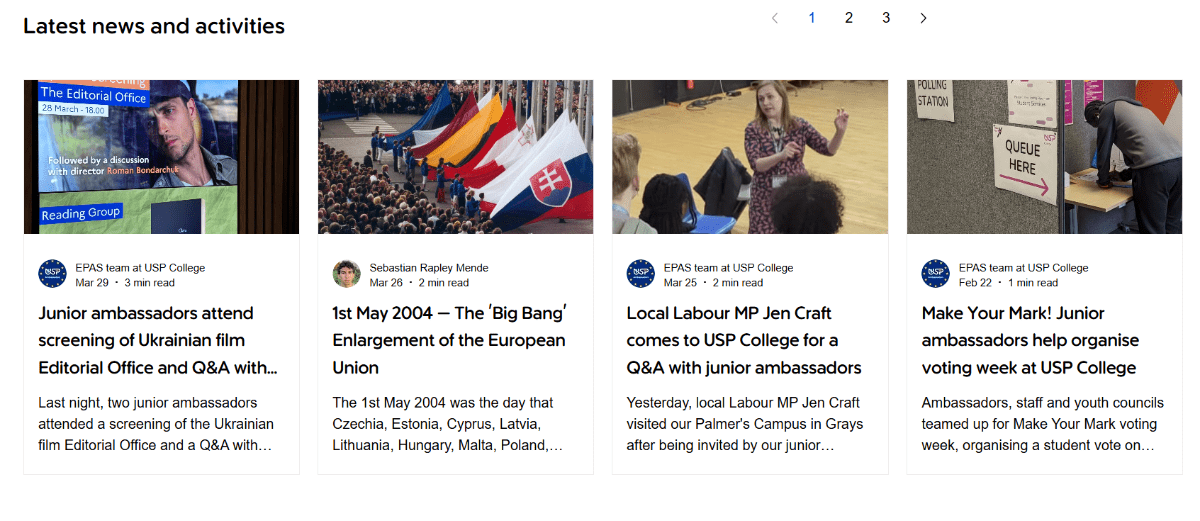Click the previous page chevron arrow
The width and height of the screenshot is (1200, 521).
[x=774, y=18]
